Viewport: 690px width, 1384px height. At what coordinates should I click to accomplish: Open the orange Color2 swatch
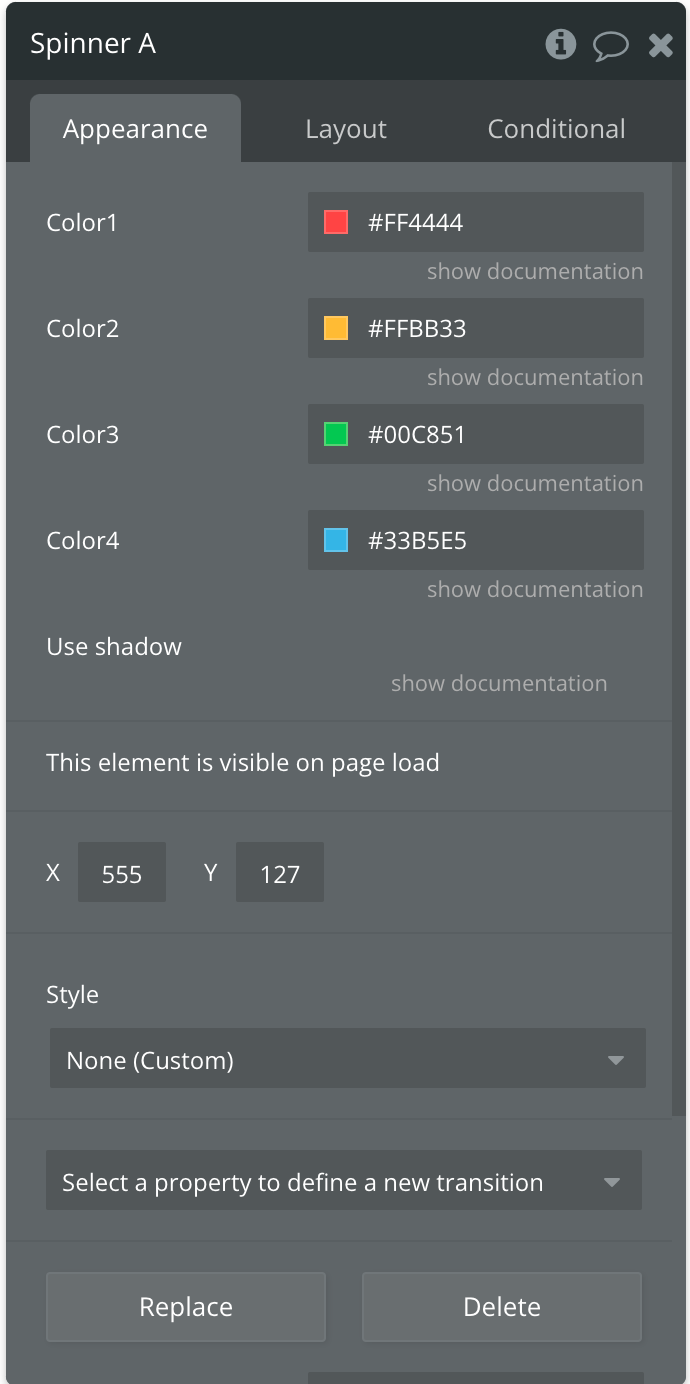point(336,328)
